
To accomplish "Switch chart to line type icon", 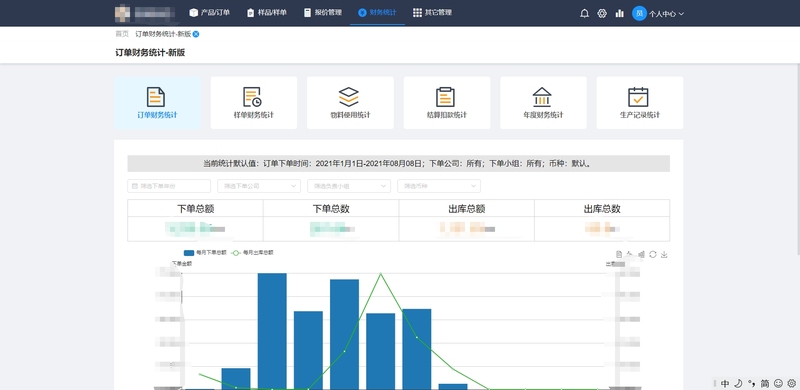I will pos(630,254).
